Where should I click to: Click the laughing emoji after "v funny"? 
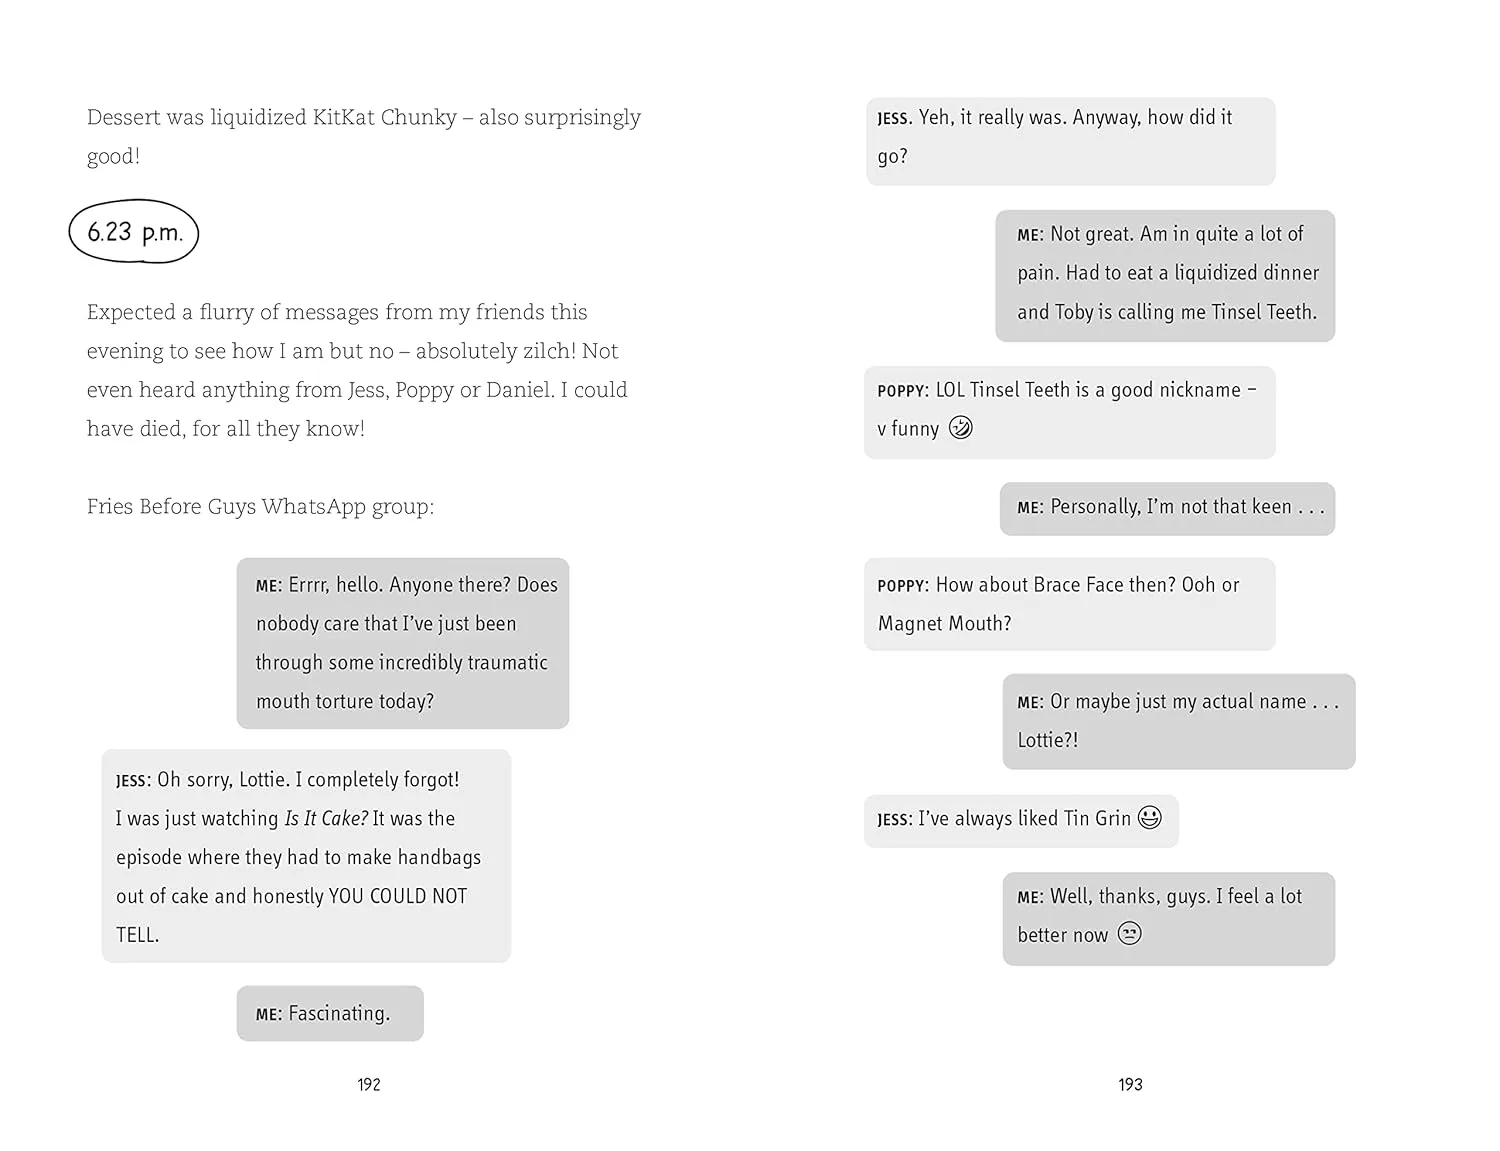(960, 428)
